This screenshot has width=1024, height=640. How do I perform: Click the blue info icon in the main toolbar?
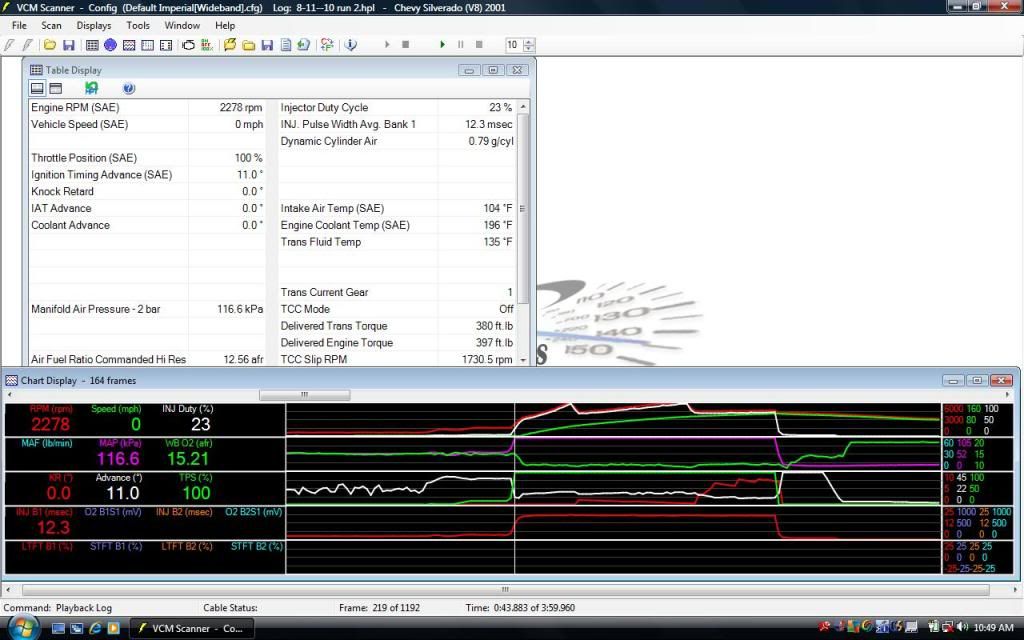351,45
